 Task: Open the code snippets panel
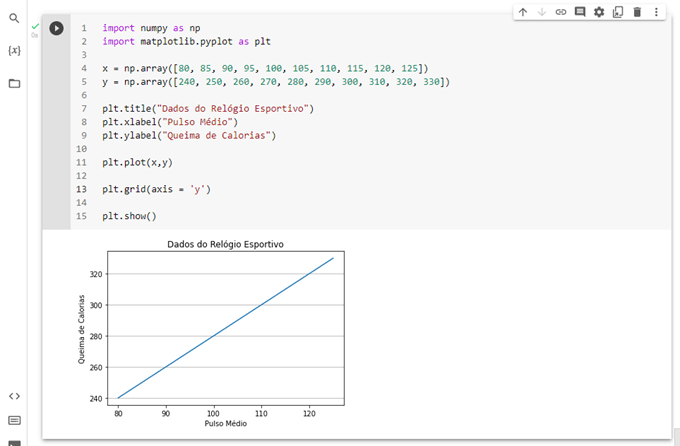[14, 396]
